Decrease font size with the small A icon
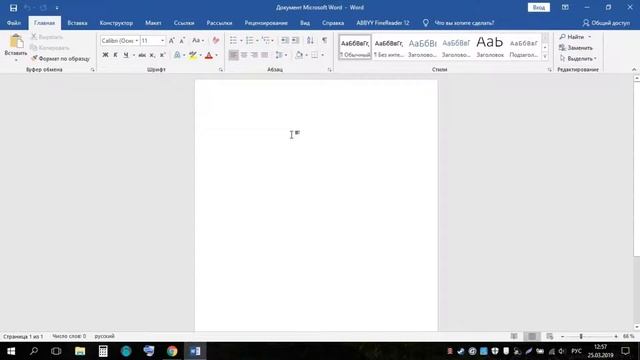The image size is (640, 360). pos(182,40)
